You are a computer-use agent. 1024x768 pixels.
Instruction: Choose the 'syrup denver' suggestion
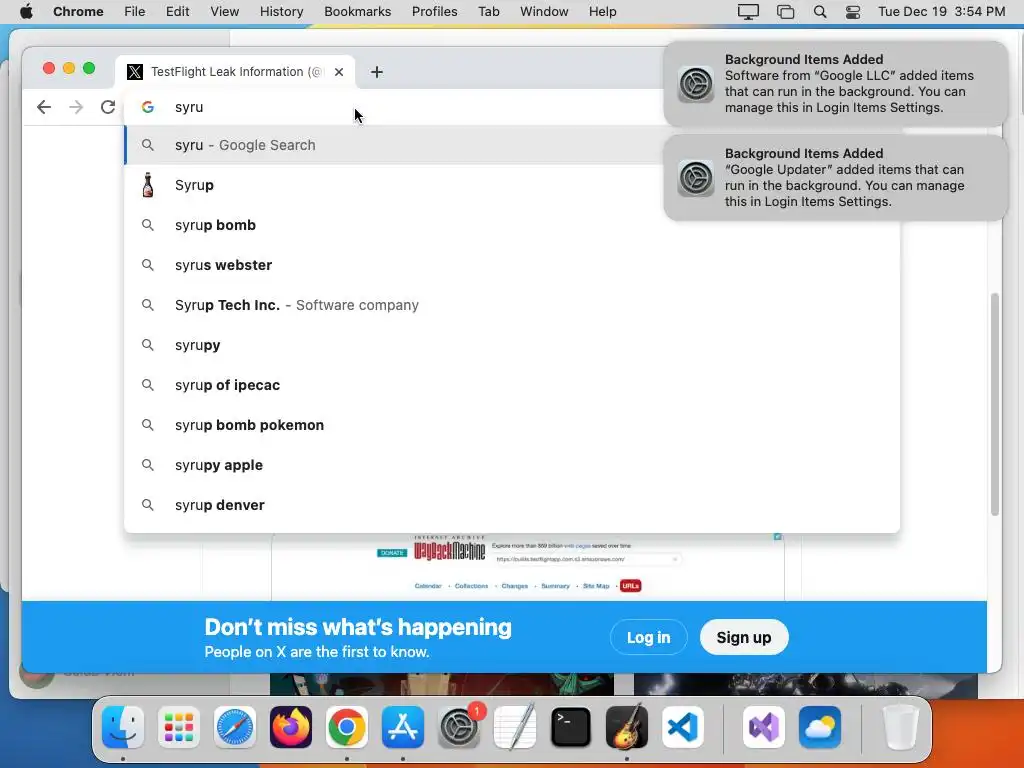(x=512, y=505)
